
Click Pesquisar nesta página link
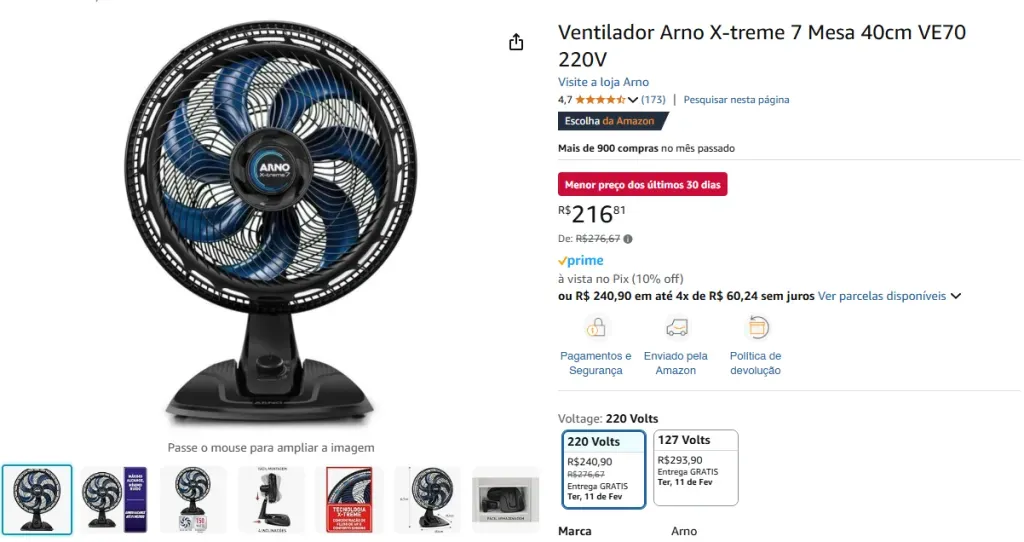[x=736, y=100]
